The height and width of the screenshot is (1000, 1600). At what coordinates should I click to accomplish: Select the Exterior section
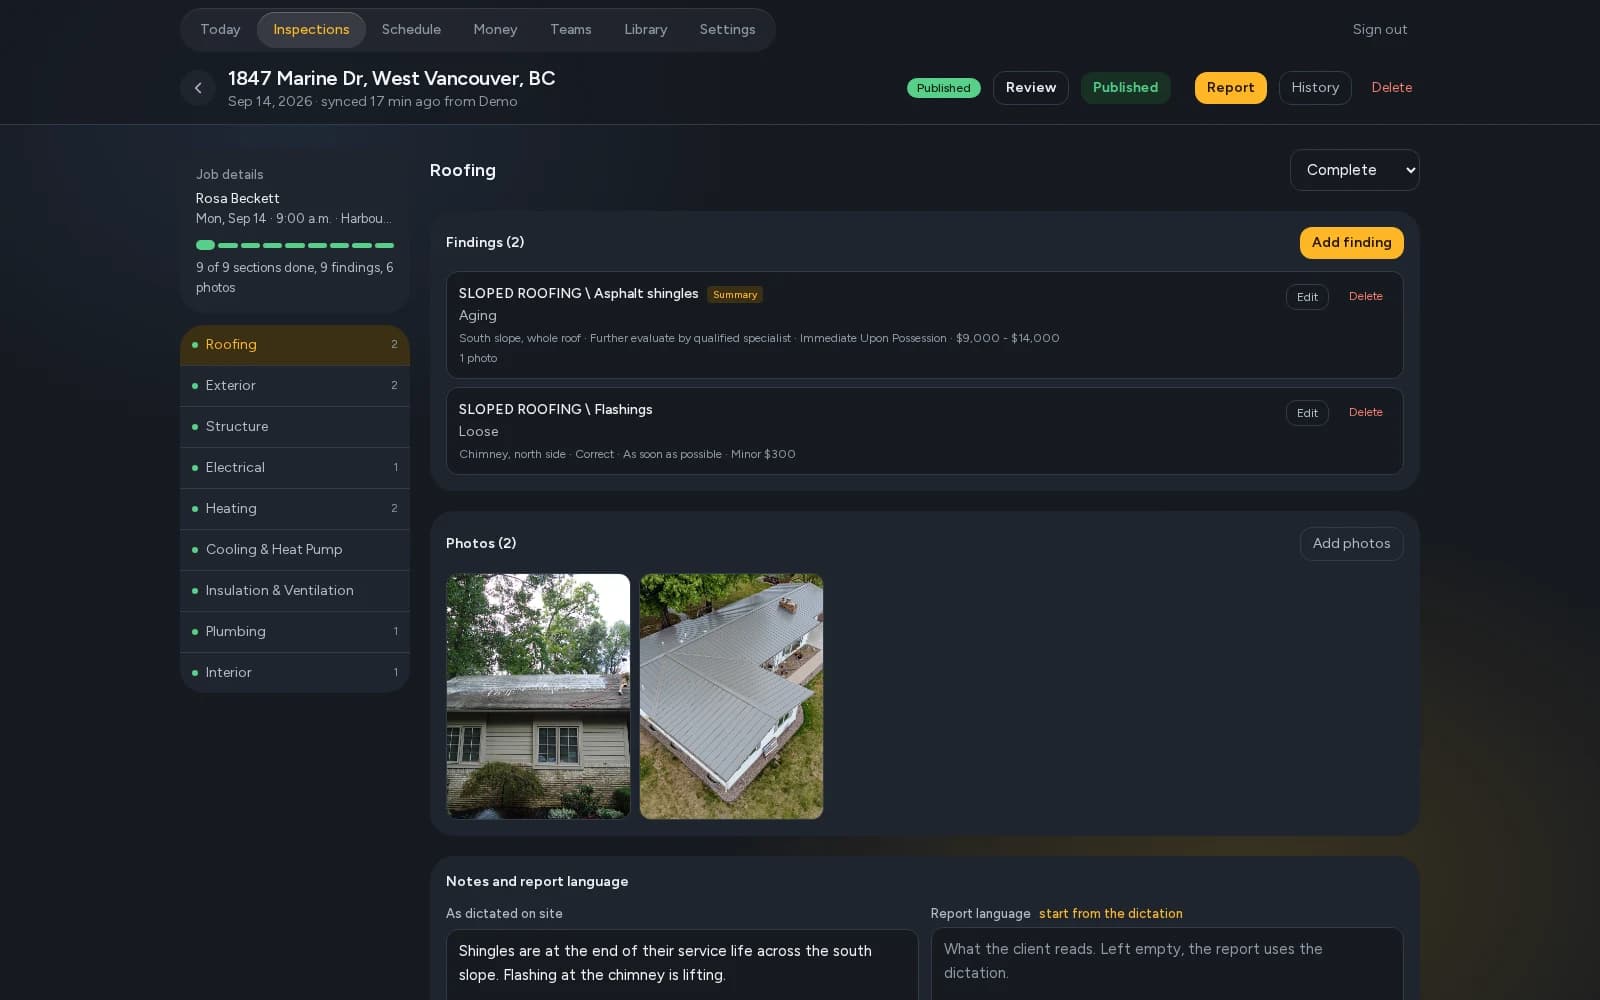click(295, 386)
